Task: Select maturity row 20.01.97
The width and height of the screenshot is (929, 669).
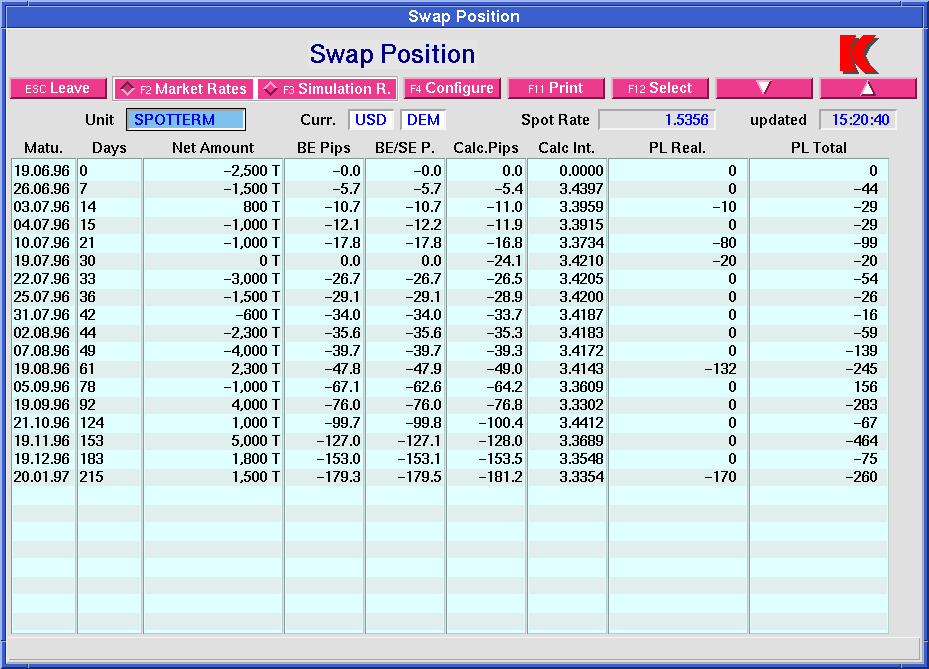Action: (x=450, y=477)
